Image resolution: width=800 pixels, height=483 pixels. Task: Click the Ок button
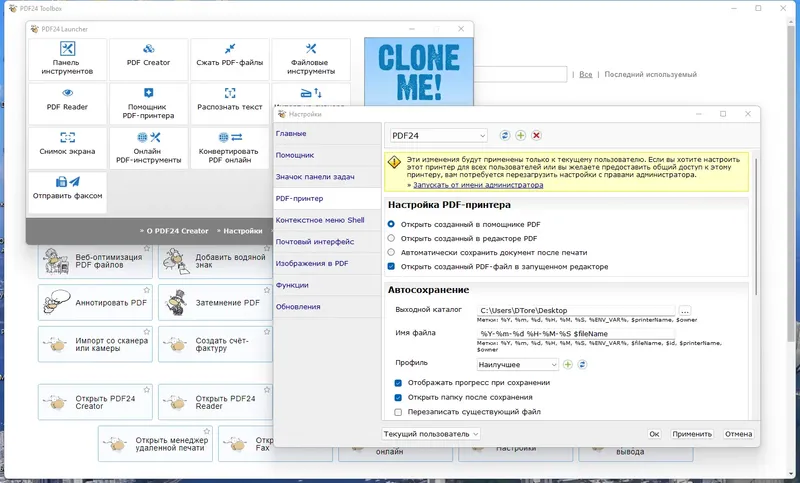[x=654, y=434]
